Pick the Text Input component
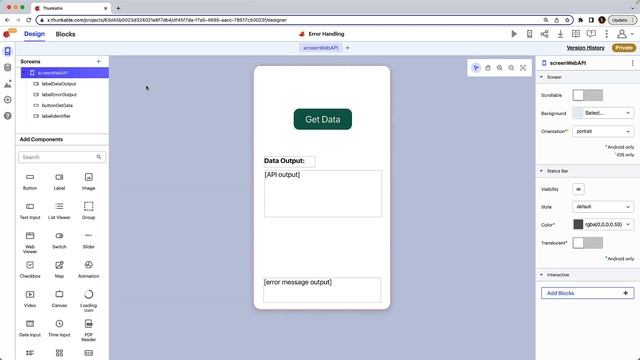This screenshot has width=640, height=360. [30, 211]
